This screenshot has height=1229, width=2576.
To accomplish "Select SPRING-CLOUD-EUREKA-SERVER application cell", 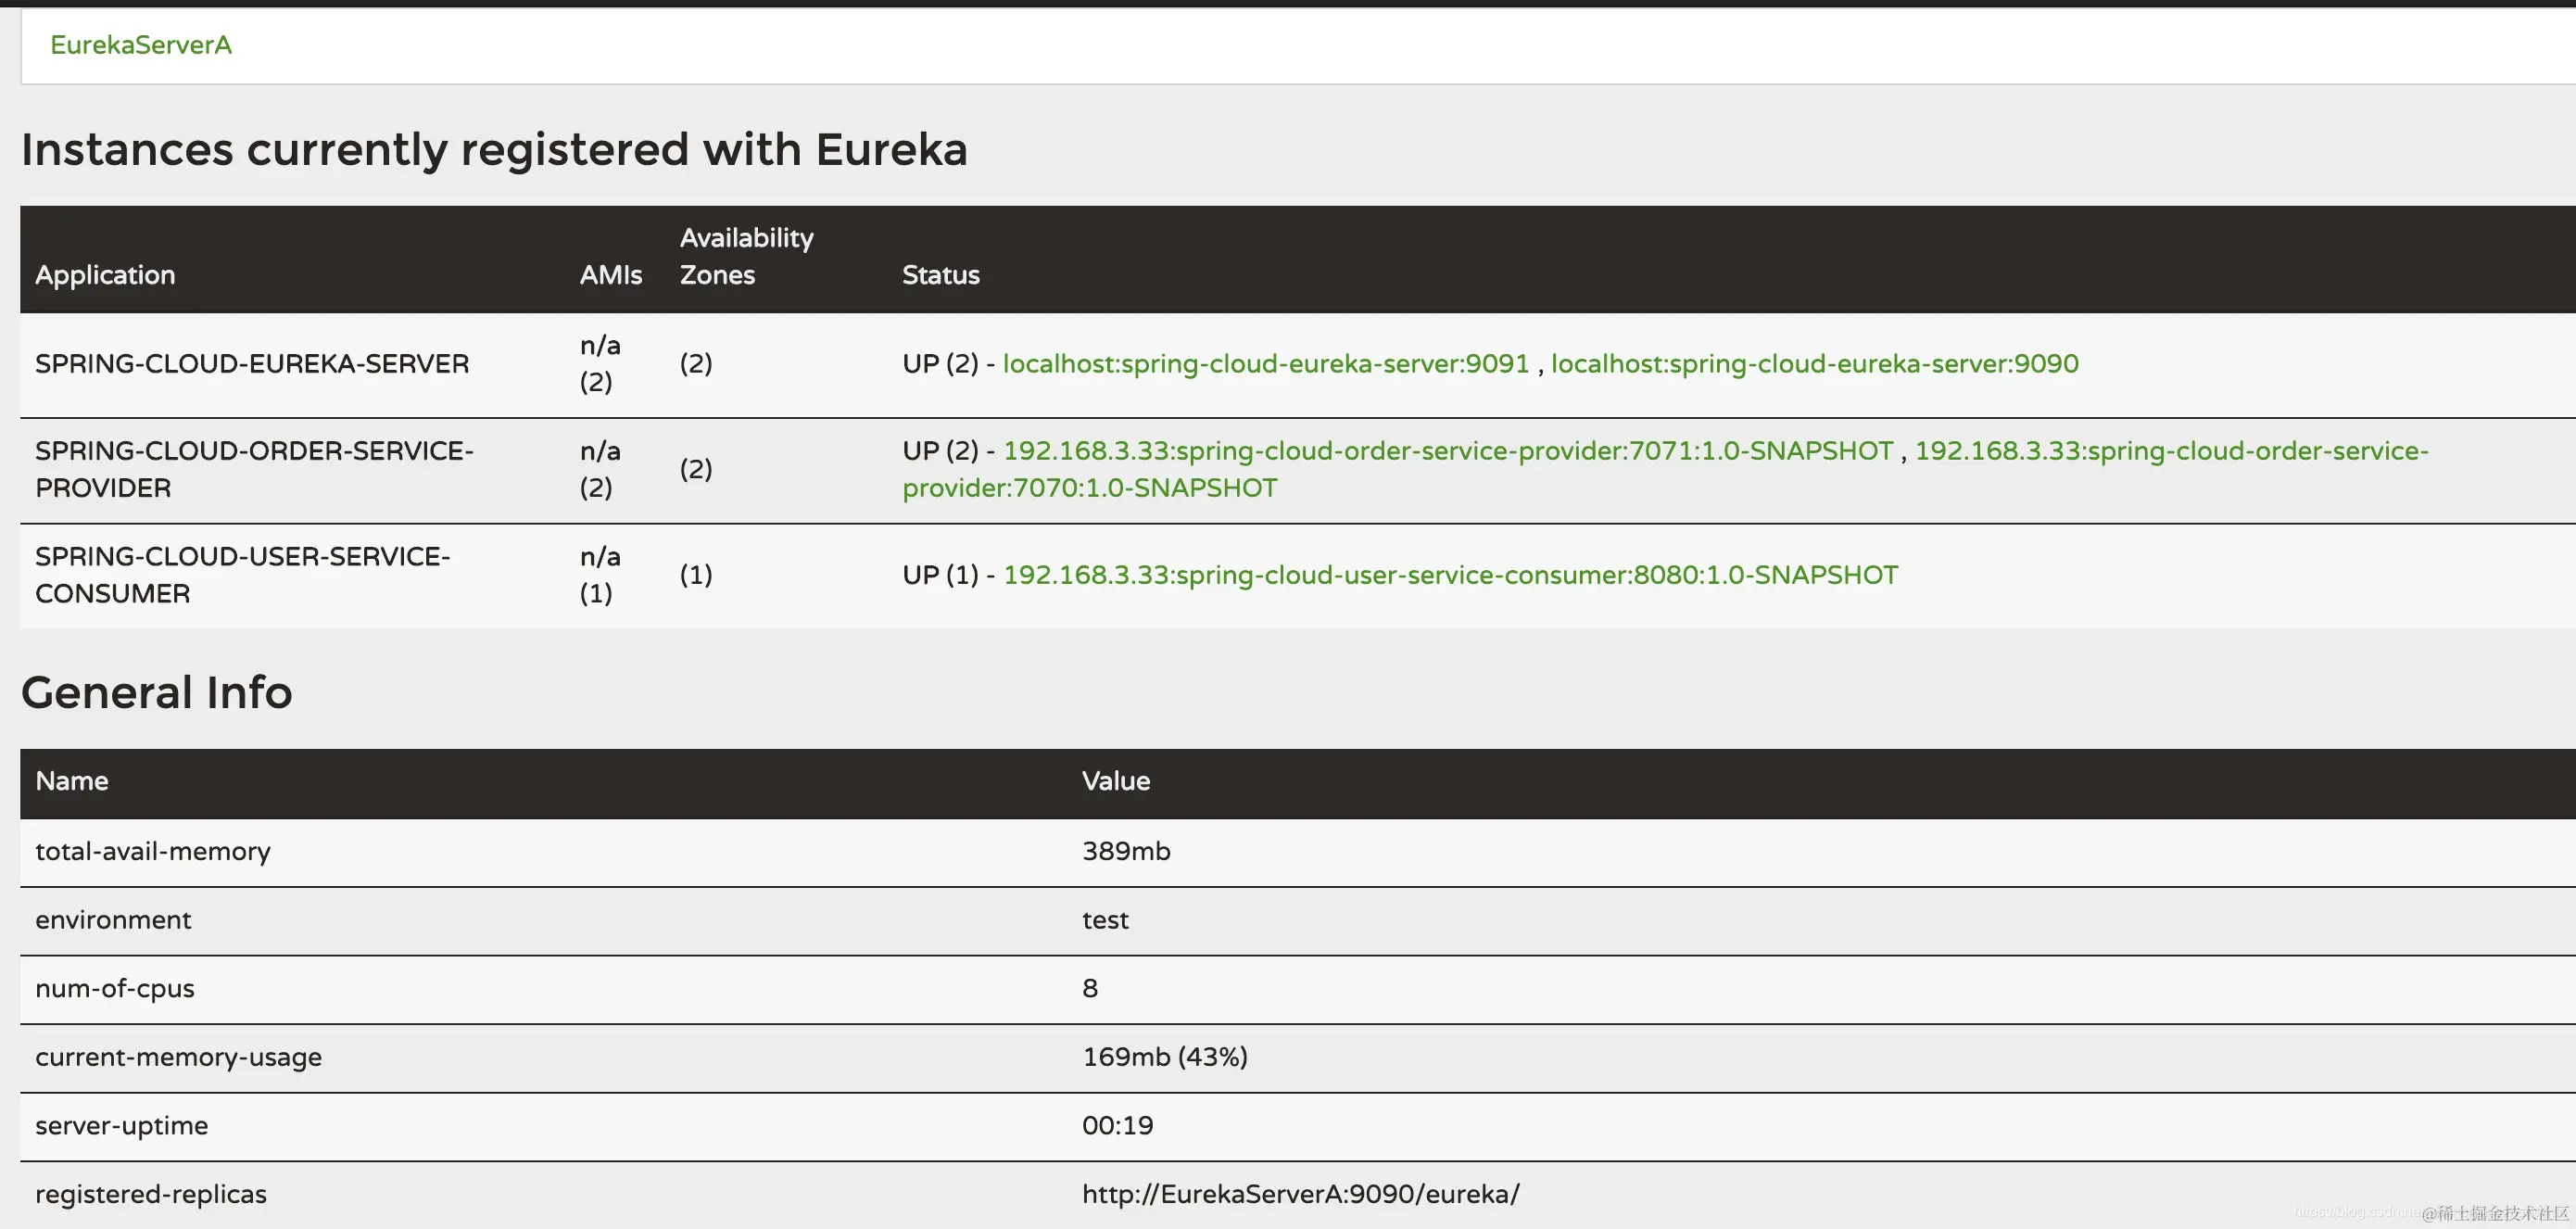I will click(252, 364).
